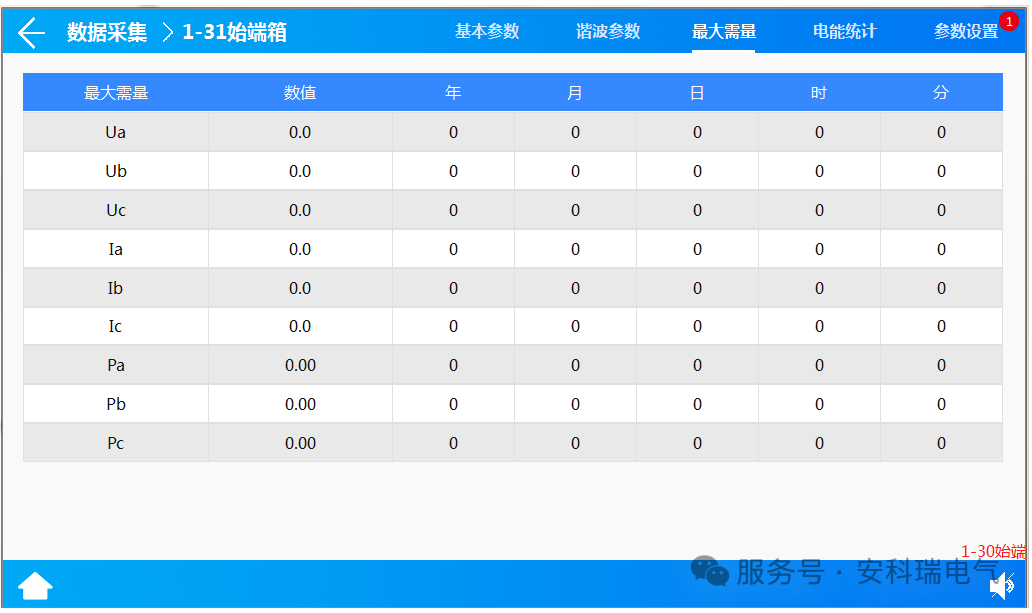Viewport: 1032px width, 613px height.
Task: Click the 年 column header
Action: tap(453, 93)
